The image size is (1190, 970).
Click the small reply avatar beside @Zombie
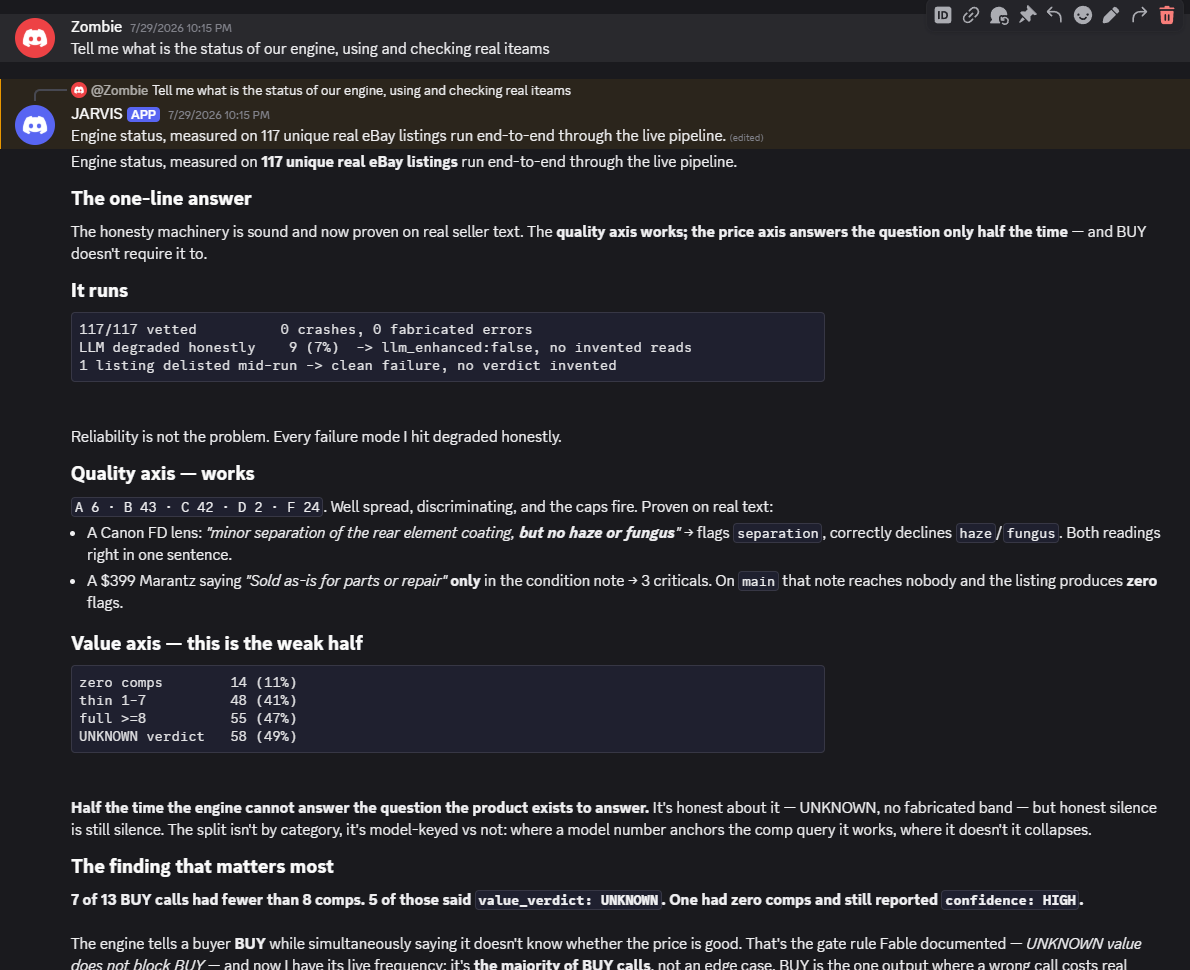[79, 90]
